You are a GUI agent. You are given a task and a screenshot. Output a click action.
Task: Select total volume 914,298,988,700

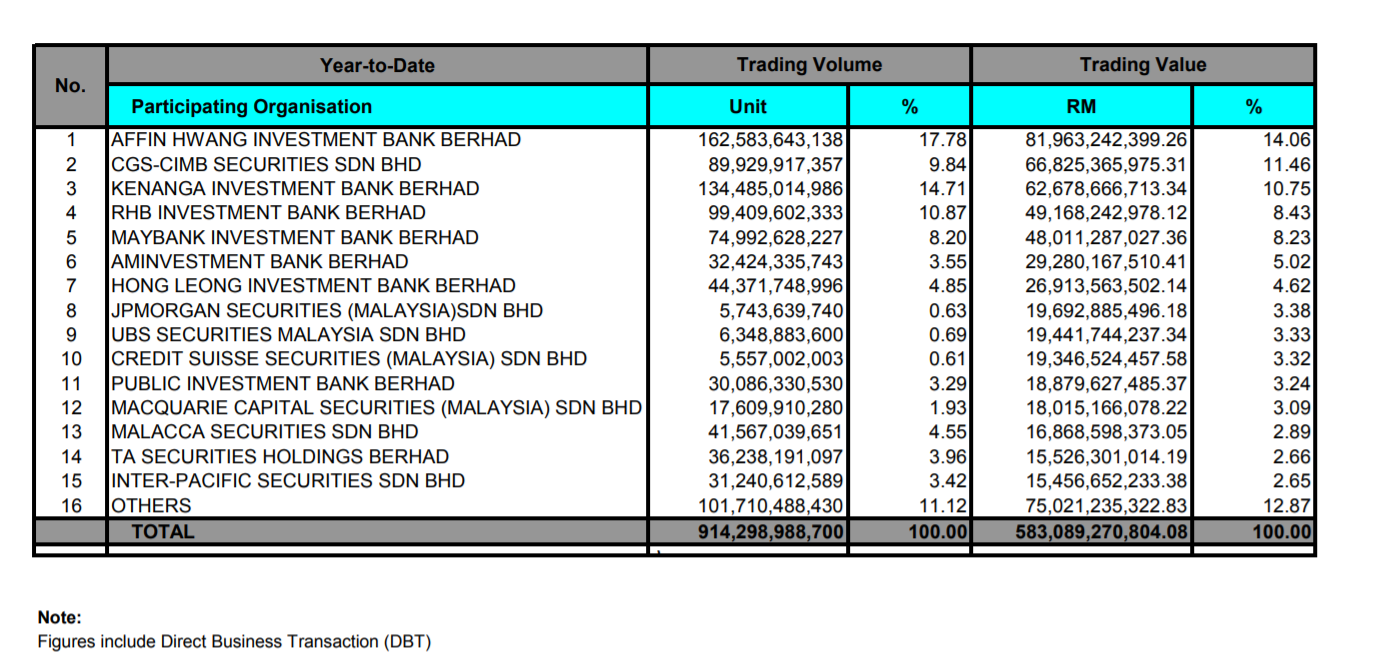(770, 531)
